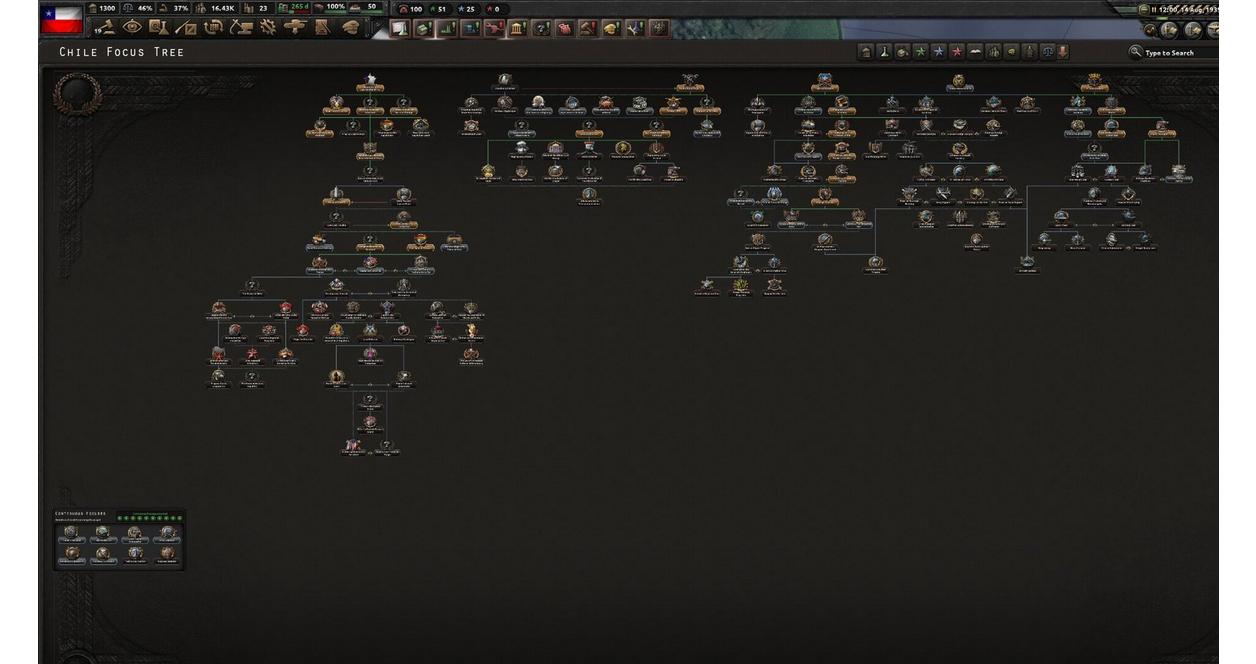Image resolution: width=1256 pixels, height=664 pixels.
Task: Toggle the red down-arrow focus filter
Action: coord(1062,52)
